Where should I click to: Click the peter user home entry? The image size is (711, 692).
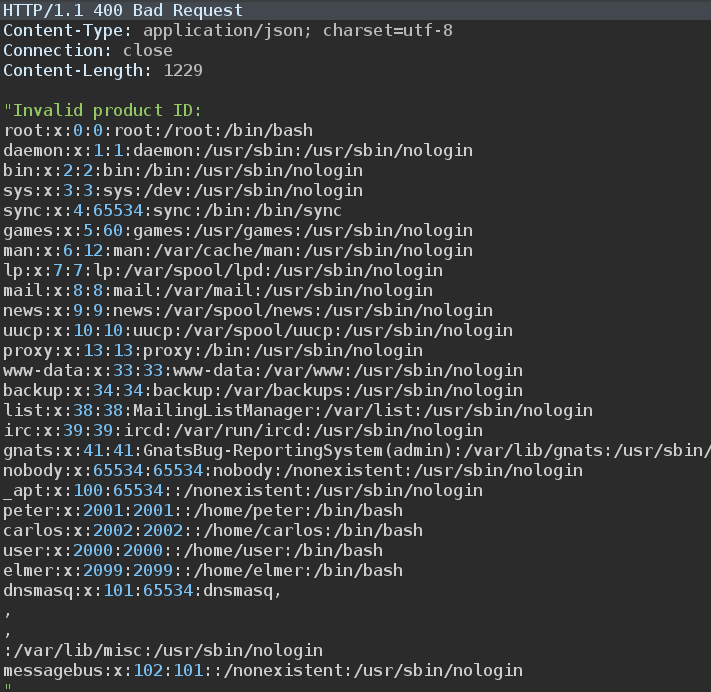point(203,511)
